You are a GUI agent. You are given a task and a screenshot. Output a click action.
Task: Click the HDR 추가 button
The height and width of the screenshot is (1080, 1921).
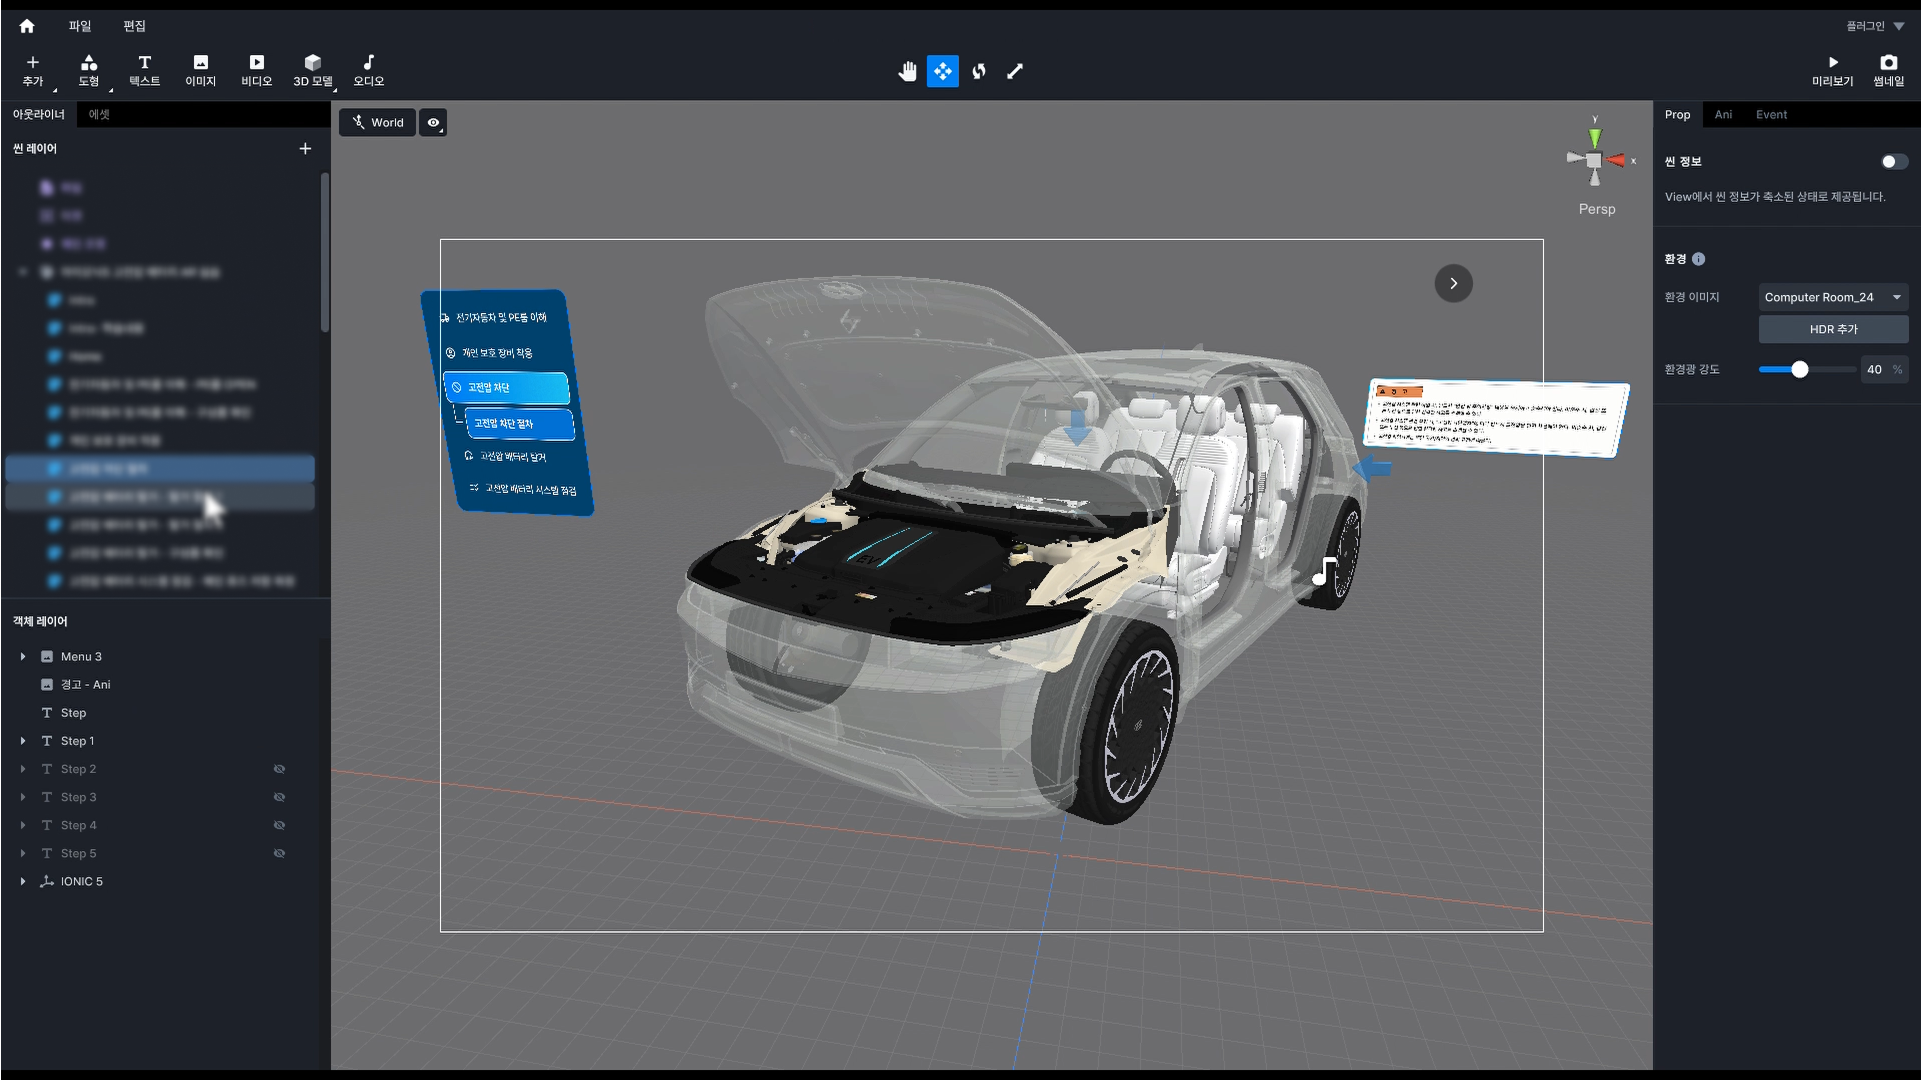click(x=1832, y=329)
